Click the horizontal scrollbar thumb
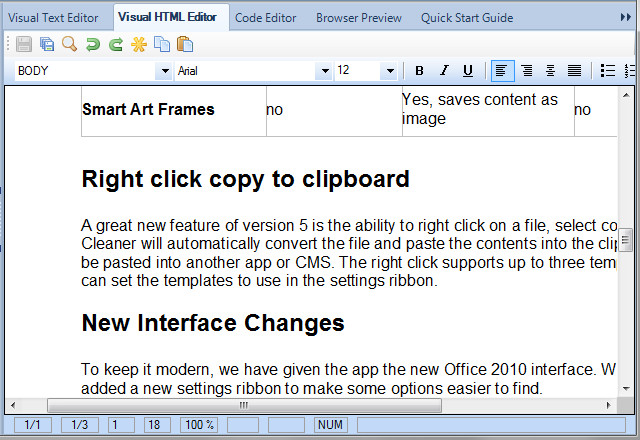Image resolution: width=640 pixels, height=440 pixels. (x=244, y=405)
